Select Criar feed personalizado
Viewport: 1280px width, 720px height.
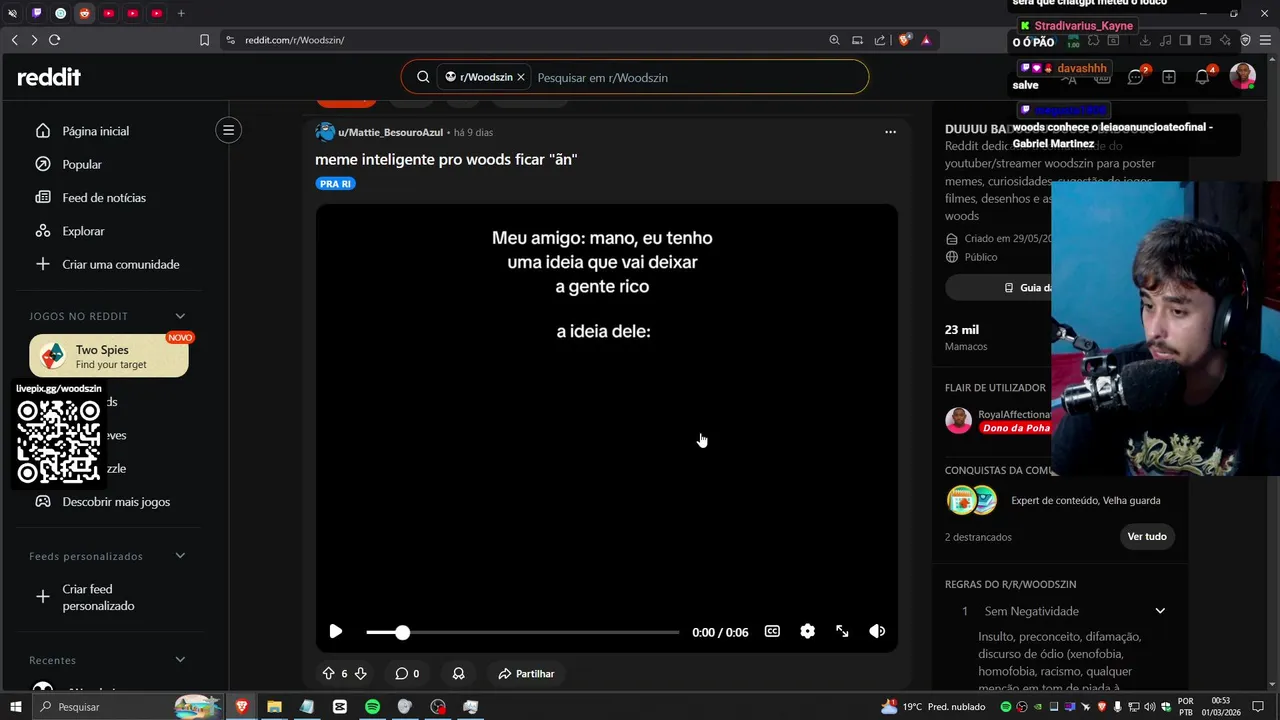pyautogui.click(x=96, y=597)
